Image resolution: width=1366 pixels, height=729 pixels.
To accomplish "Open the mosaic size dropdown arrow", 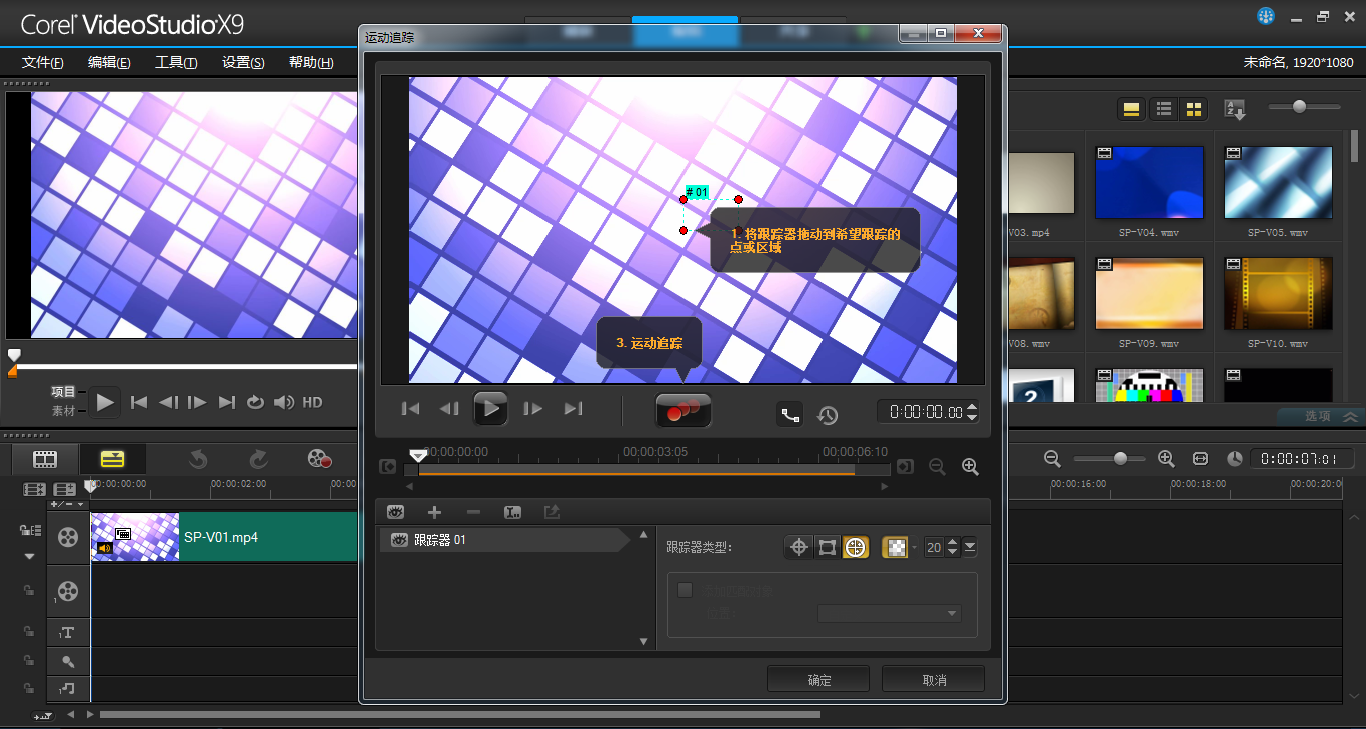I will (970, 547).
